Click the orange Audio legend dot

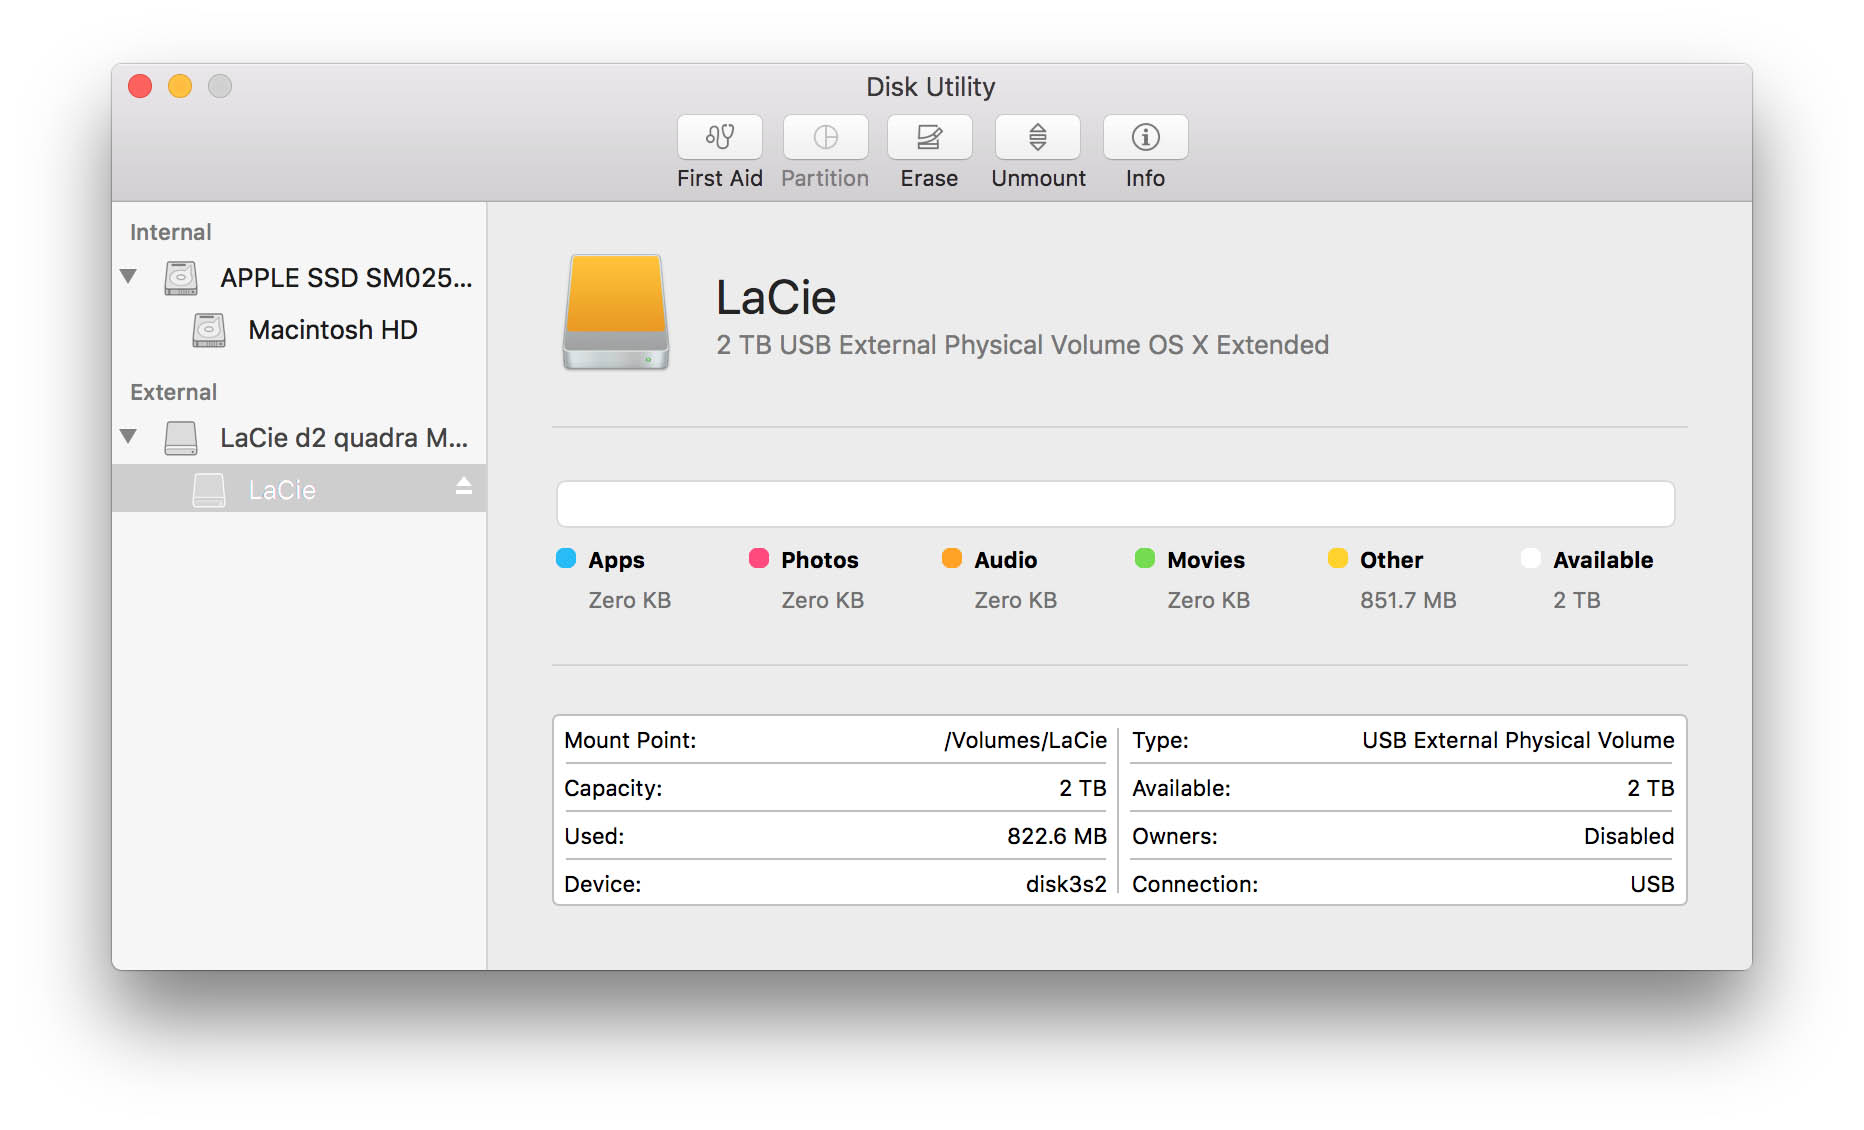pos(952,558)
